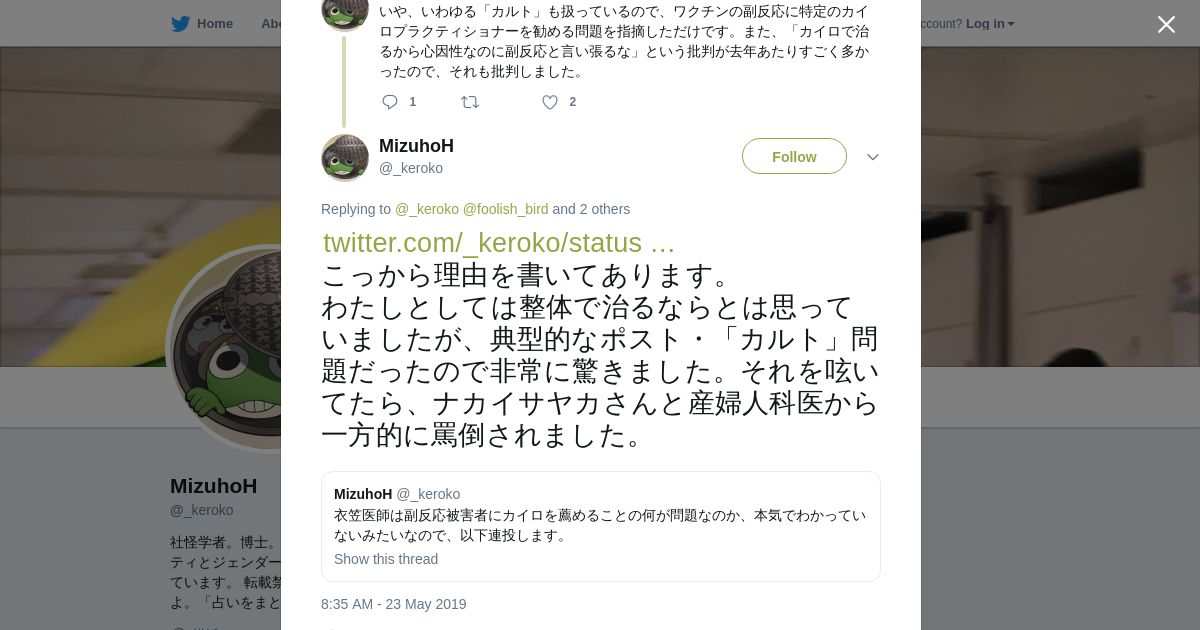Close the tweet overlay with X
Screen dimensions: 1200x630
point(1166,25)
